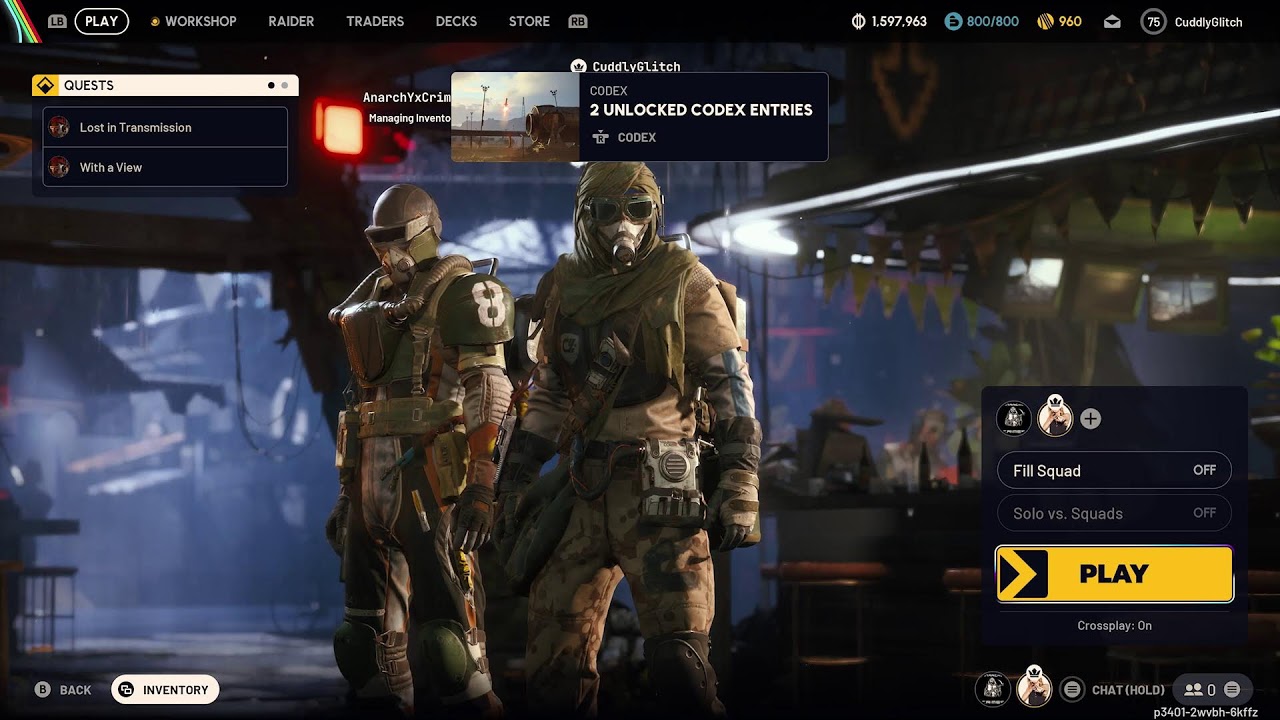The width and height of the screenshot is (1280, 720).
Task: Click the codex notification thumbnail image
Action: point(515,117)
